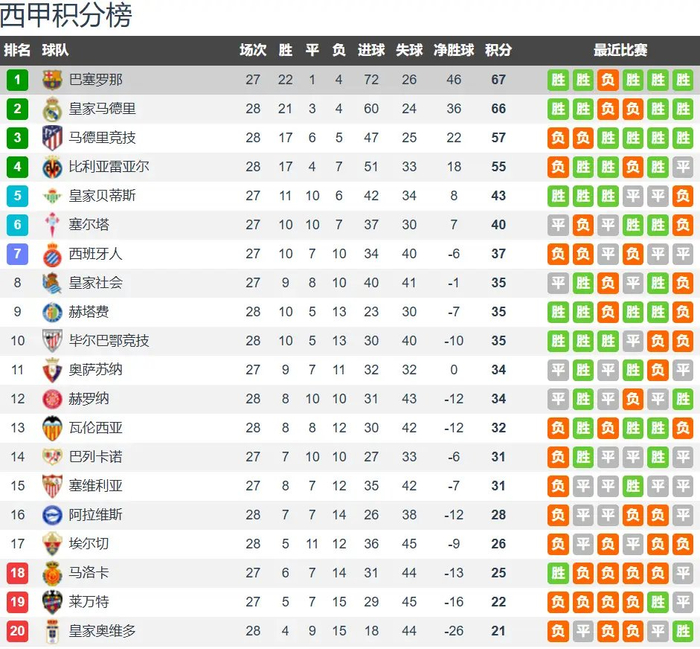
Task: Click the Barcelona (巴塞罗那) team crest
Action: pos(52,80)
